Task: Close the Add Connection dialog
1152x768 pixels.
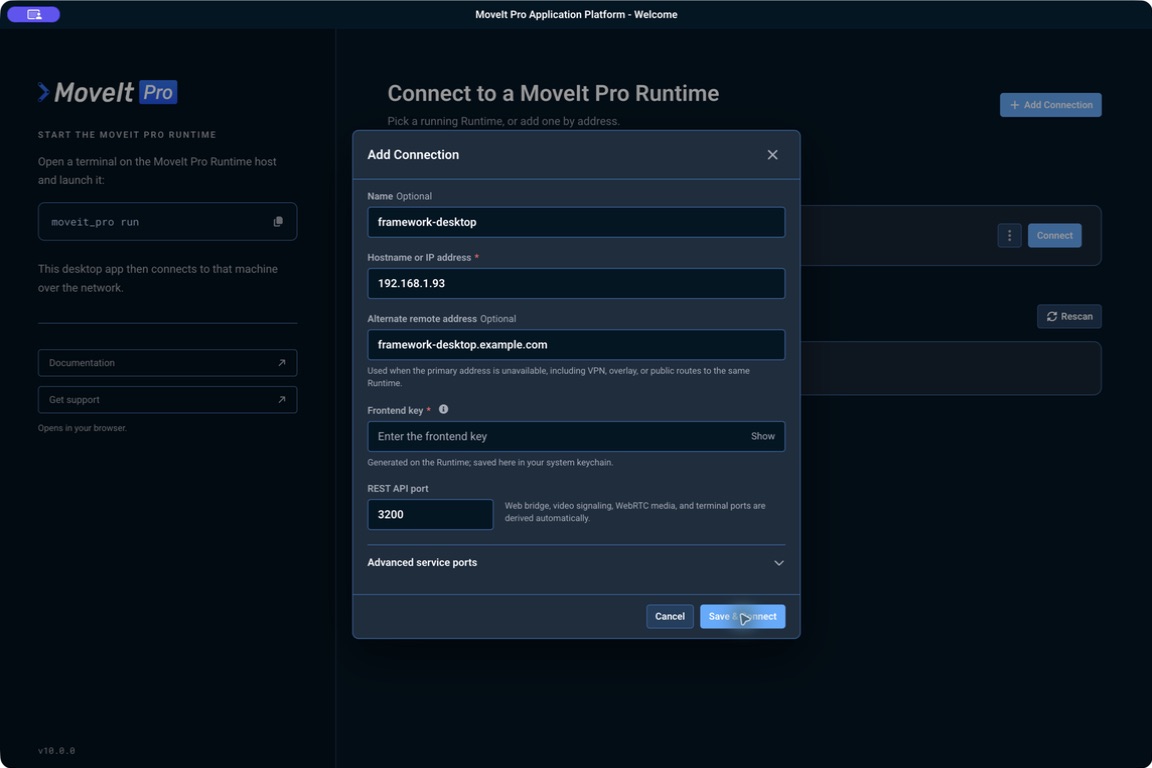Action: [x=772, y=154]
